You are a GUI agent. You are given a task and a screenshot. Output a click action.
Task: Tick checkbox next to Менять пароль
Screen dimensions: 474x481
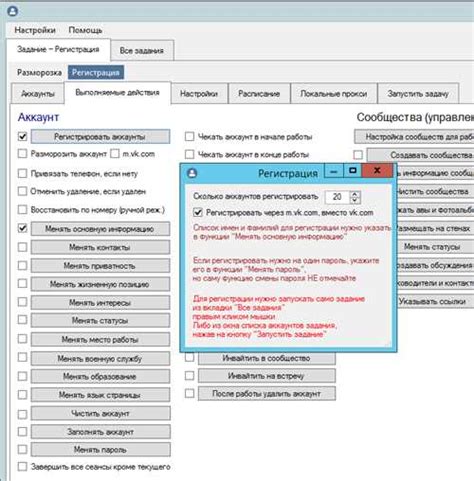pyautogui.click(x=22, y=449)
